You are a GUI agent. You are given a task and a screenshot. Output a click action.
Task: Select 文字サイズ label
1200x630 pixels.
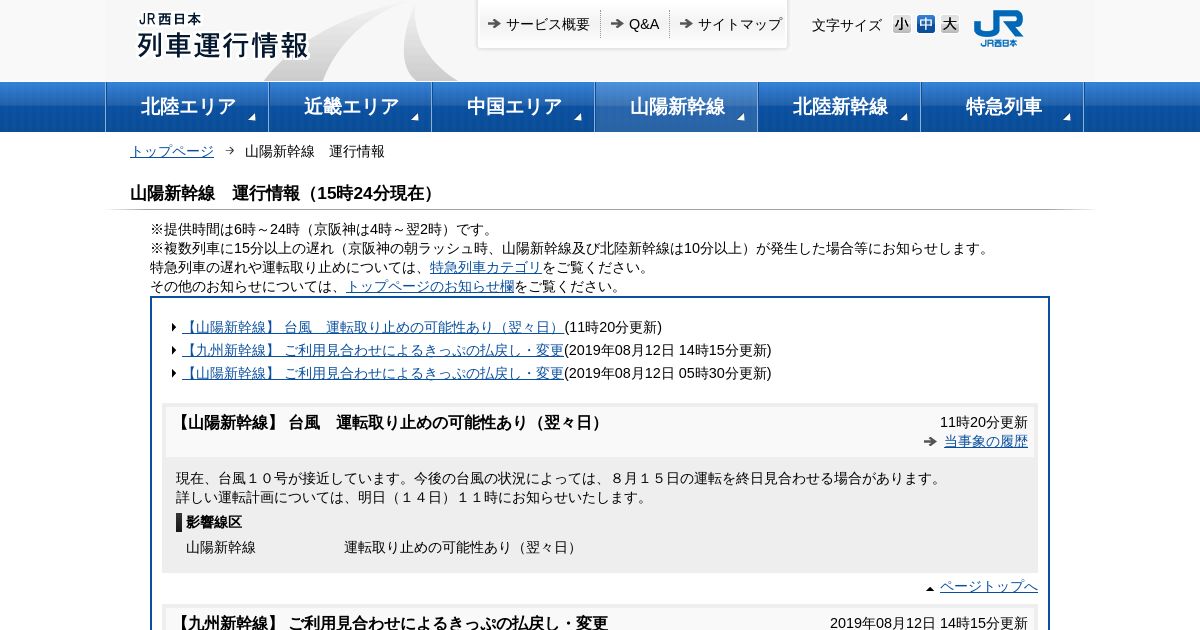click(847, 25)
